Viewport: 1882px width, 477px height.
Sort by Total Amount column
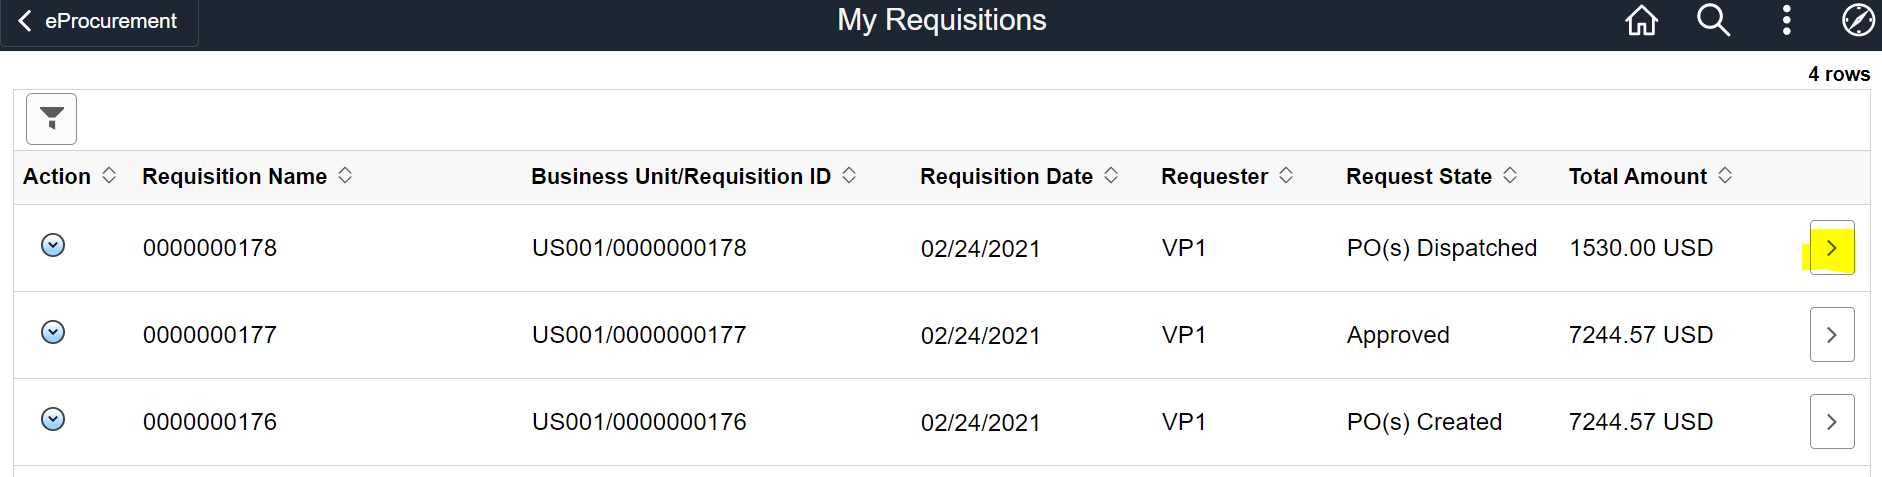tap(1725, 176)
